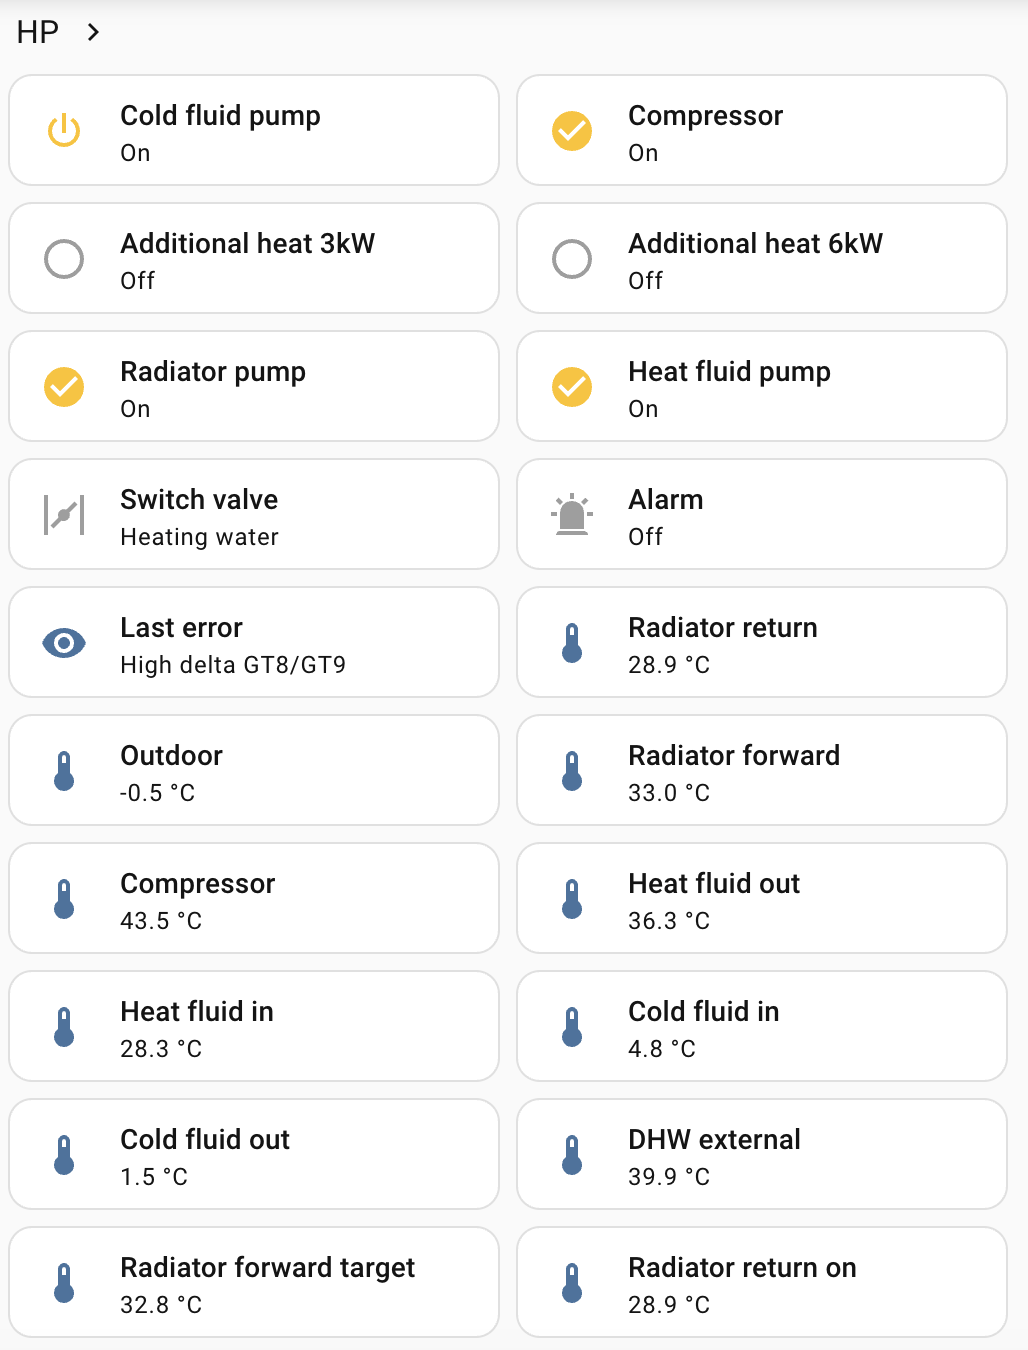
Task: Open the HP heading
Action: tap(38, 32)
